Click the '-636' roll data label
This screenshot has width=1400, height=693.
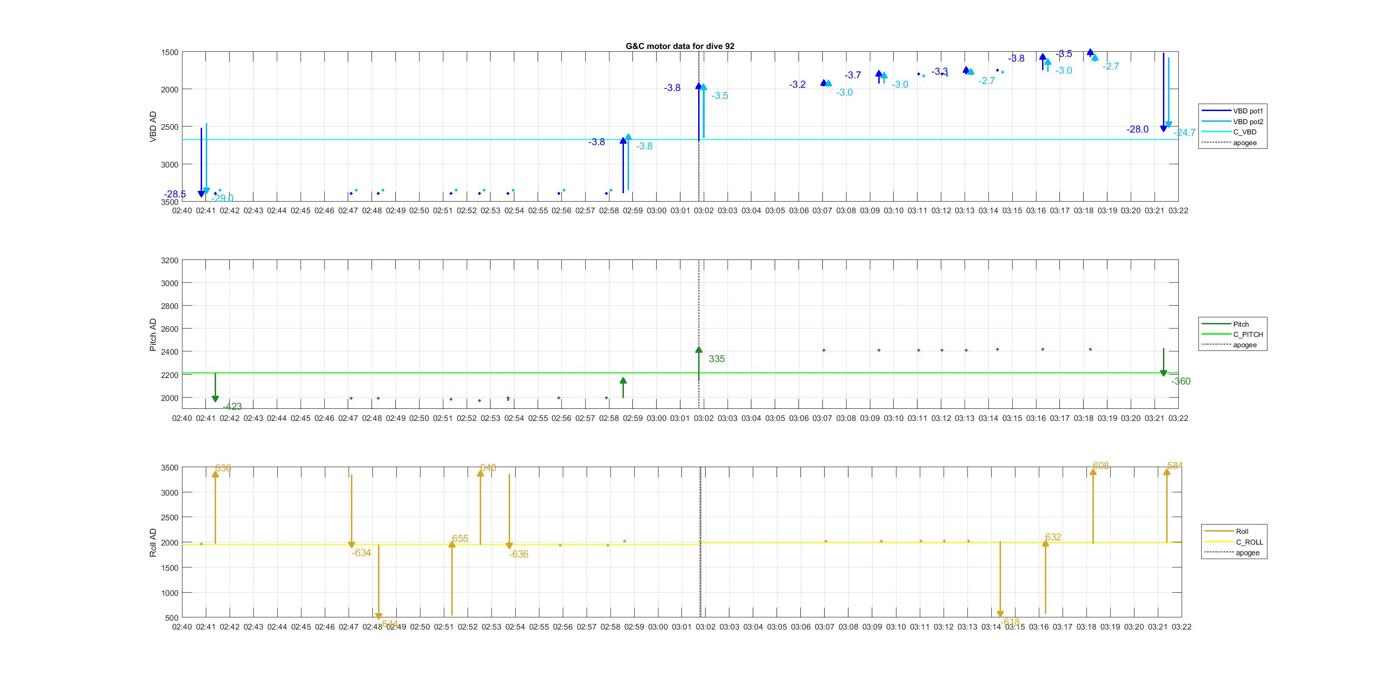(518, 555)
